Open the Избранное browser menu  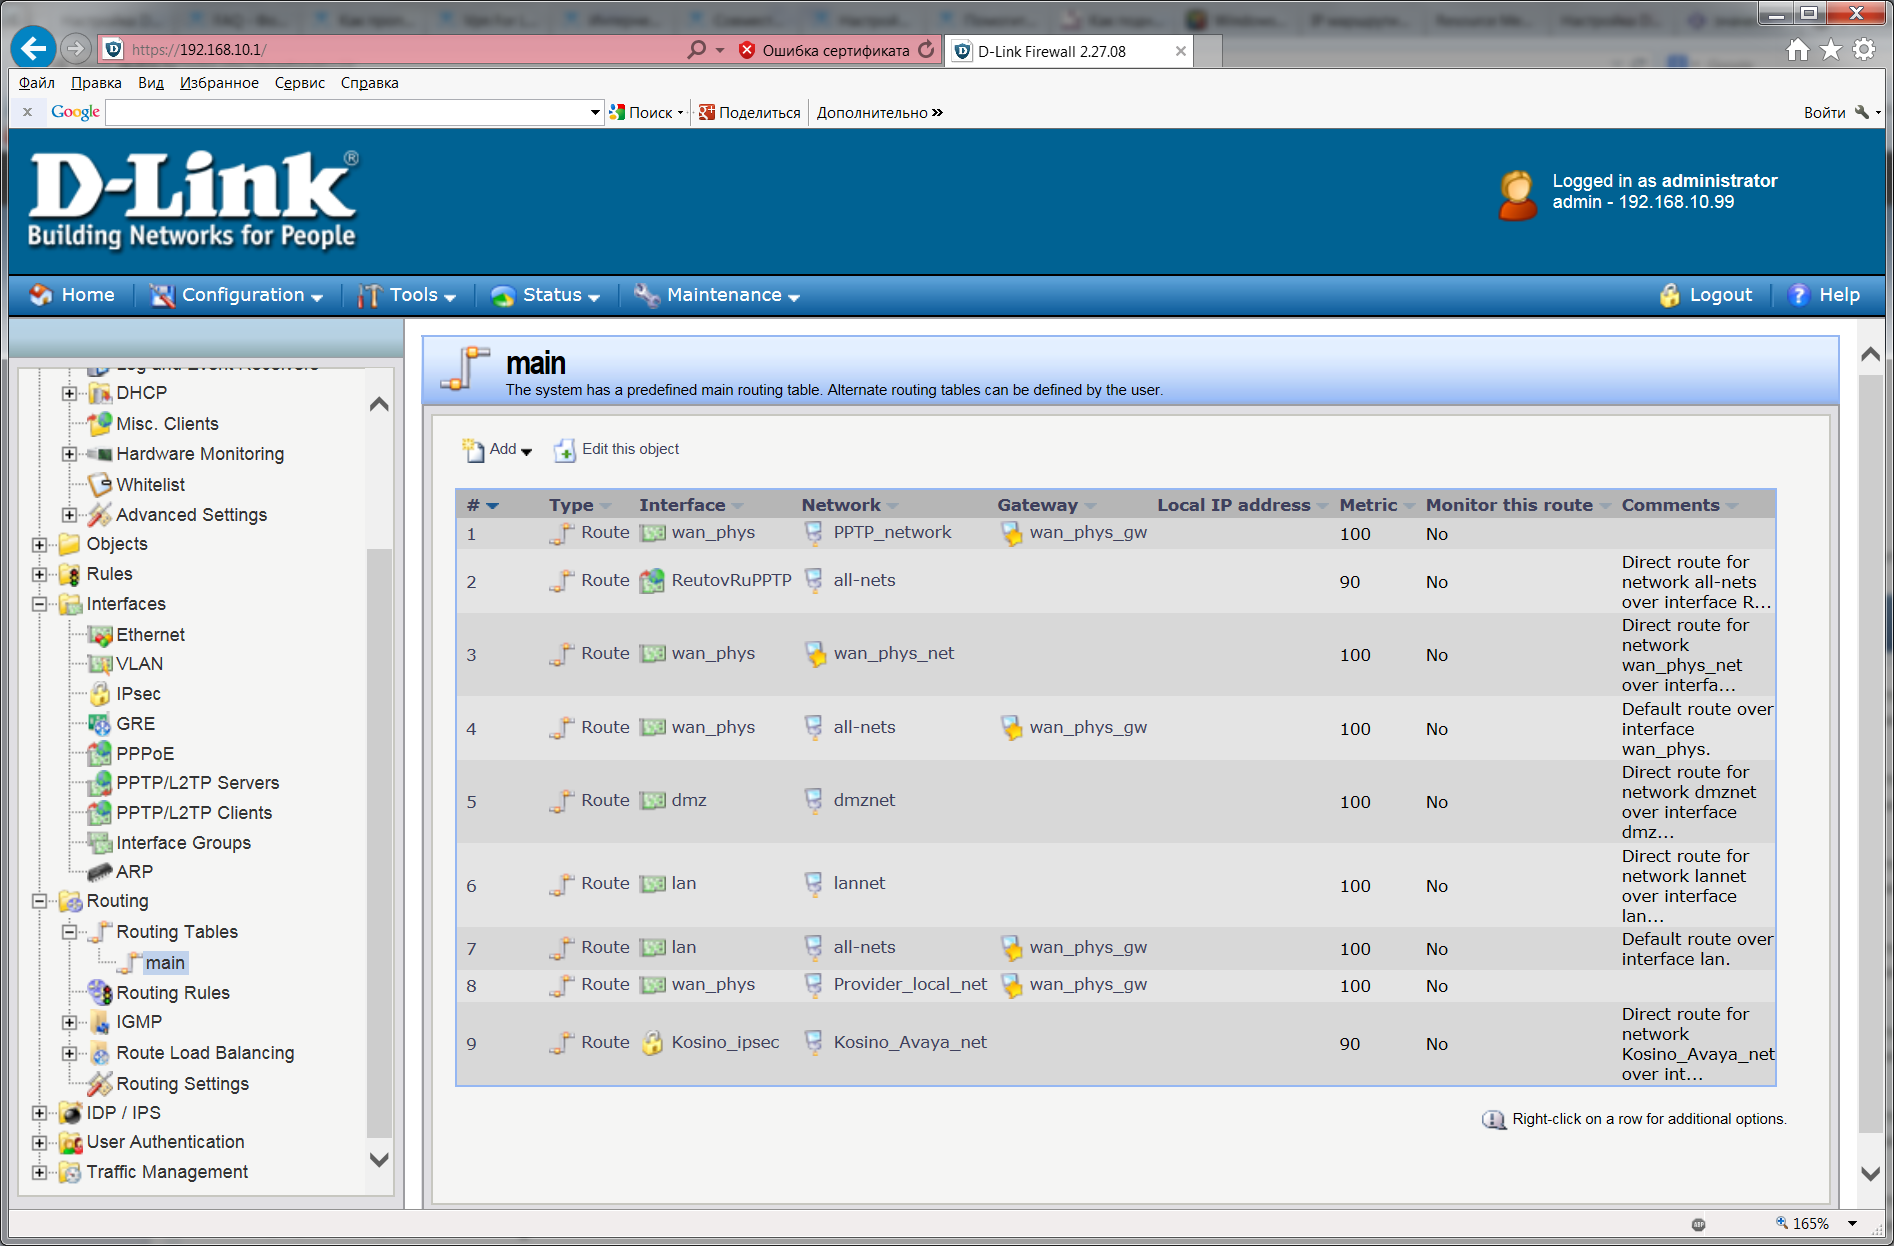[219, 83]
